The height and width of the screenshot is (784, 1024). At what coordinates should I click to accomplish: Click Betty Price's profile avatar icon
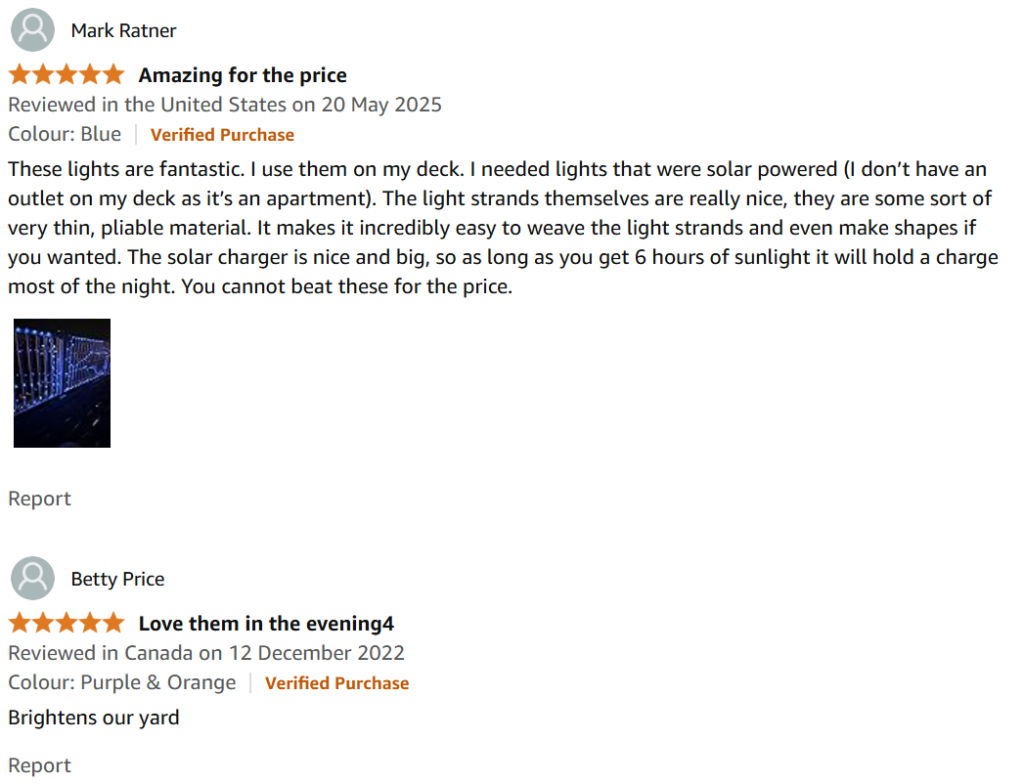pyautogui.click(x=33, y=578)
